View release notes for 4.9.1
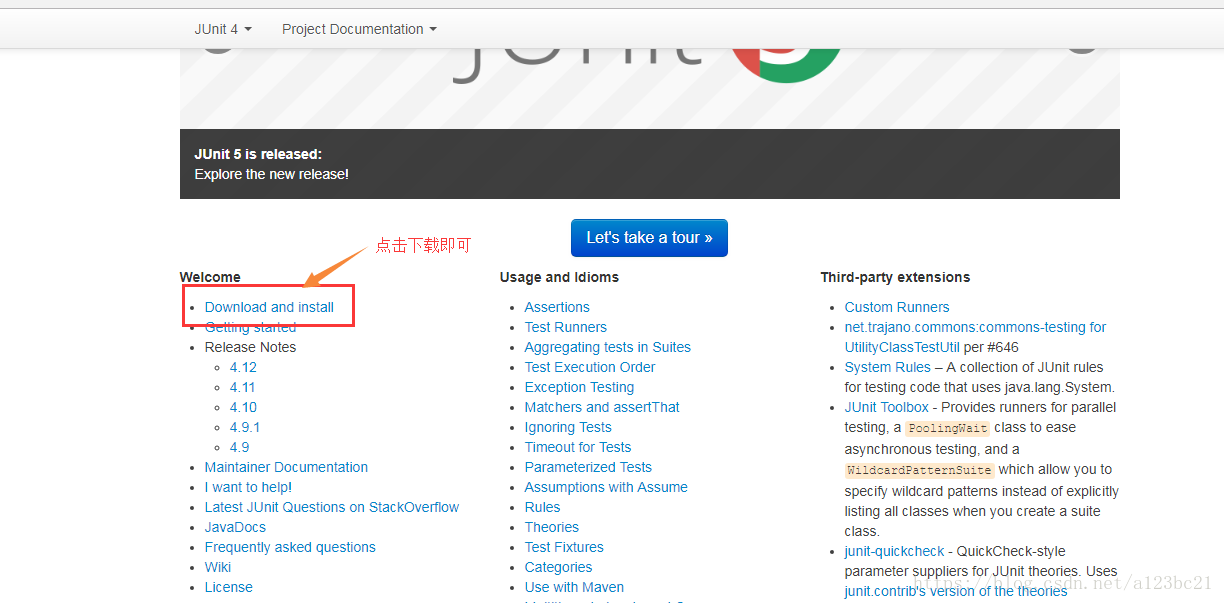This screenshot has width=1224, height=603. 245,427
